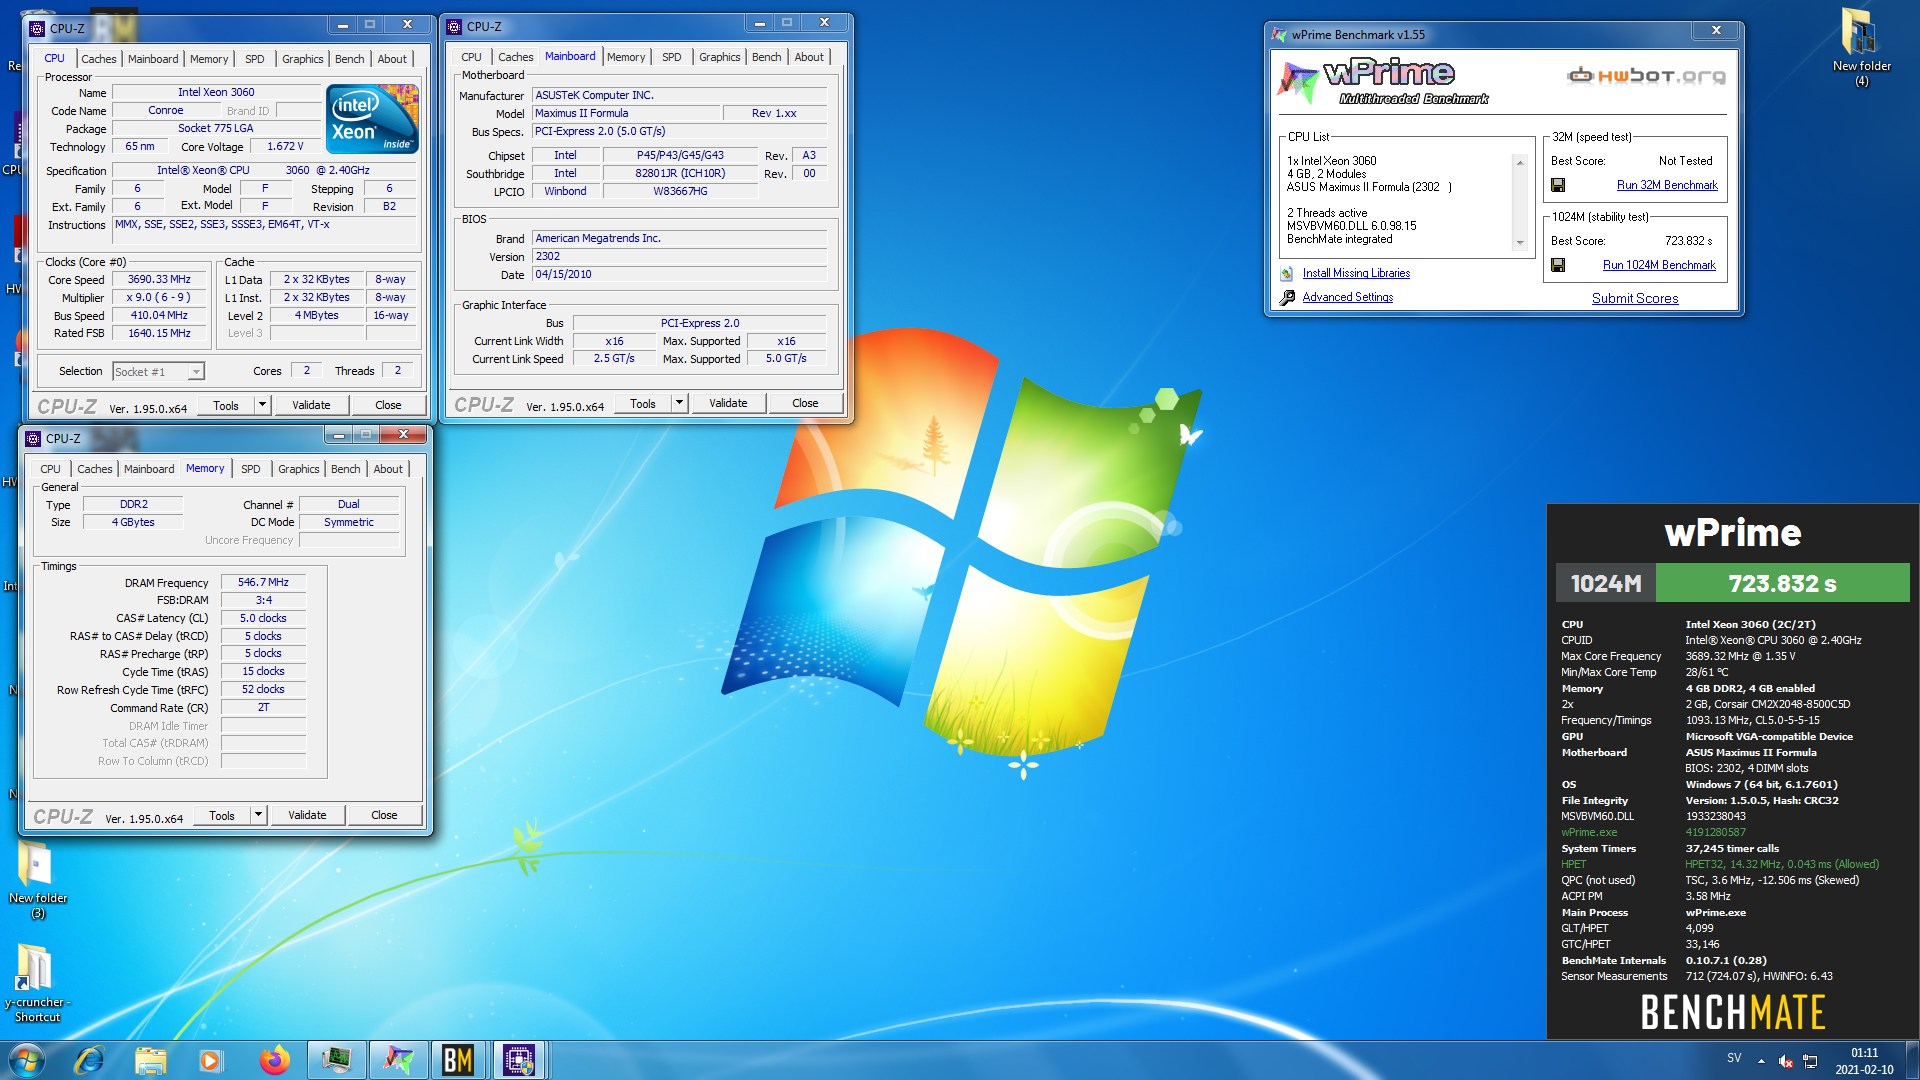The height and width of the screenshot is (1080, 1920).
Task: Expand the Tools arrow in the CPU tab window
Action: 262,405
